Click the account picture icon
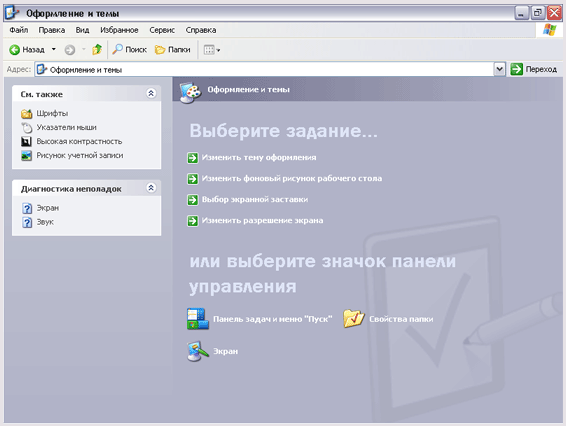Image resolution: width=566 pixels, height=426 pixels. point(26,156)
